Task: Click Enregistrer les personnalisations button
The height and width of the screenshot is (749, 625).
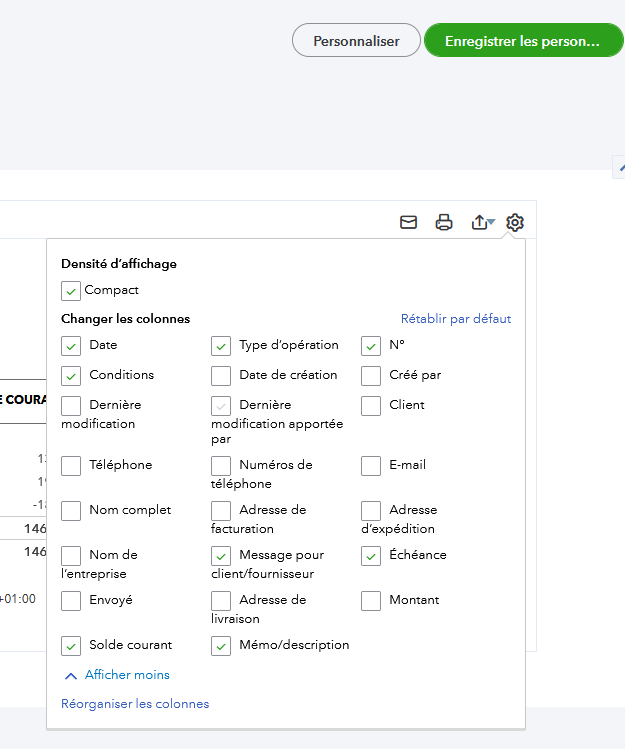Action: coord(523,41)
